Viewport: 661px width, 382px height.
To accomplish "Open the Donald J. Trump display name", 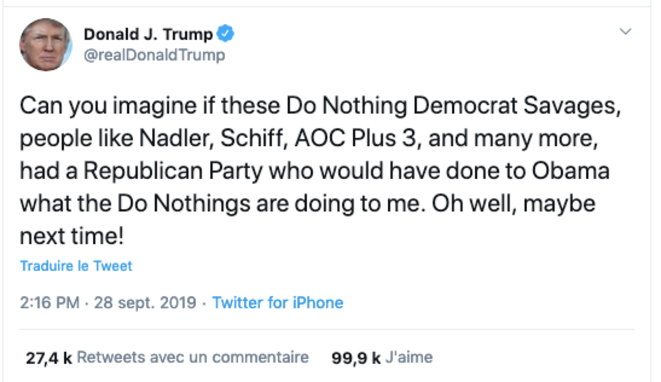I will tap(148, 34).
